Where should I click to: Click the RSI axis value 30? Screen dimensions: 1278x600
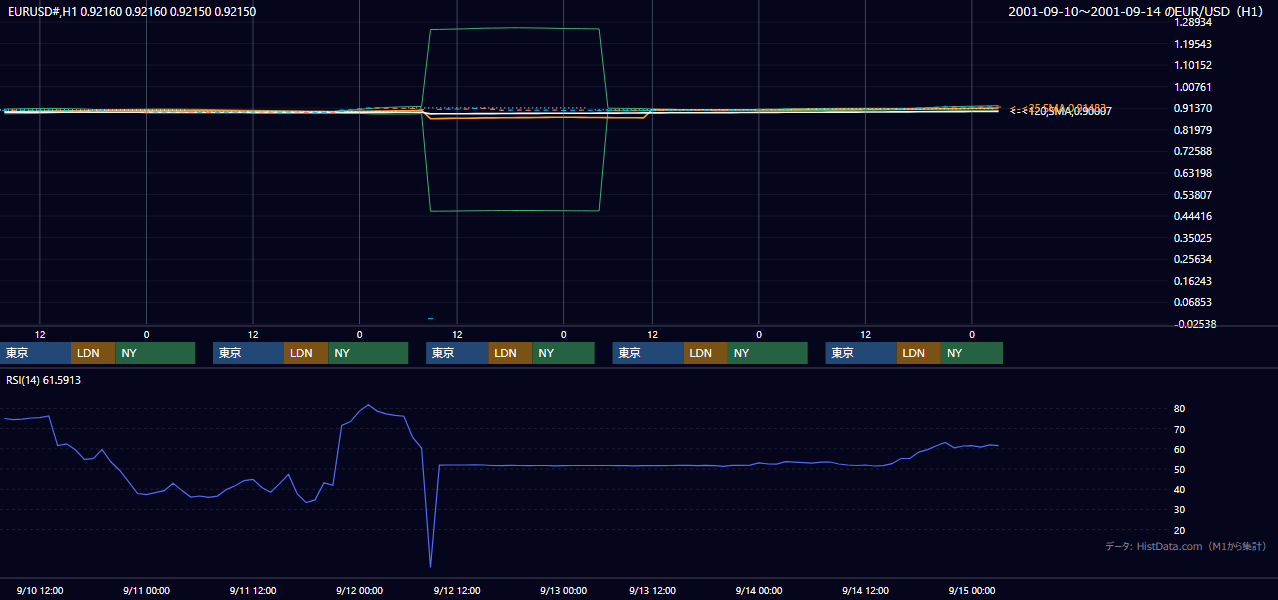1180,510
